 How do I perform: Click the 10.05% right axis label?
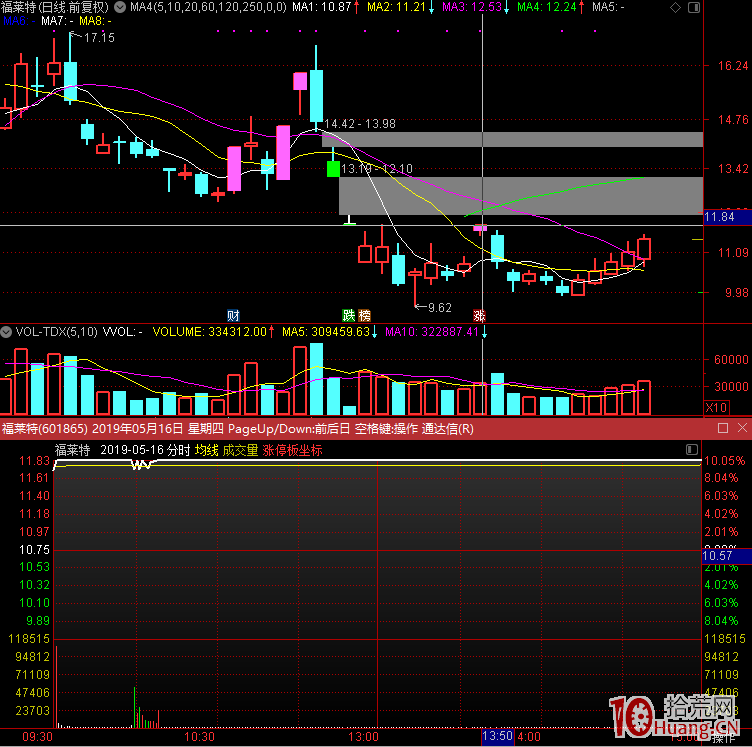click(725, 461)
